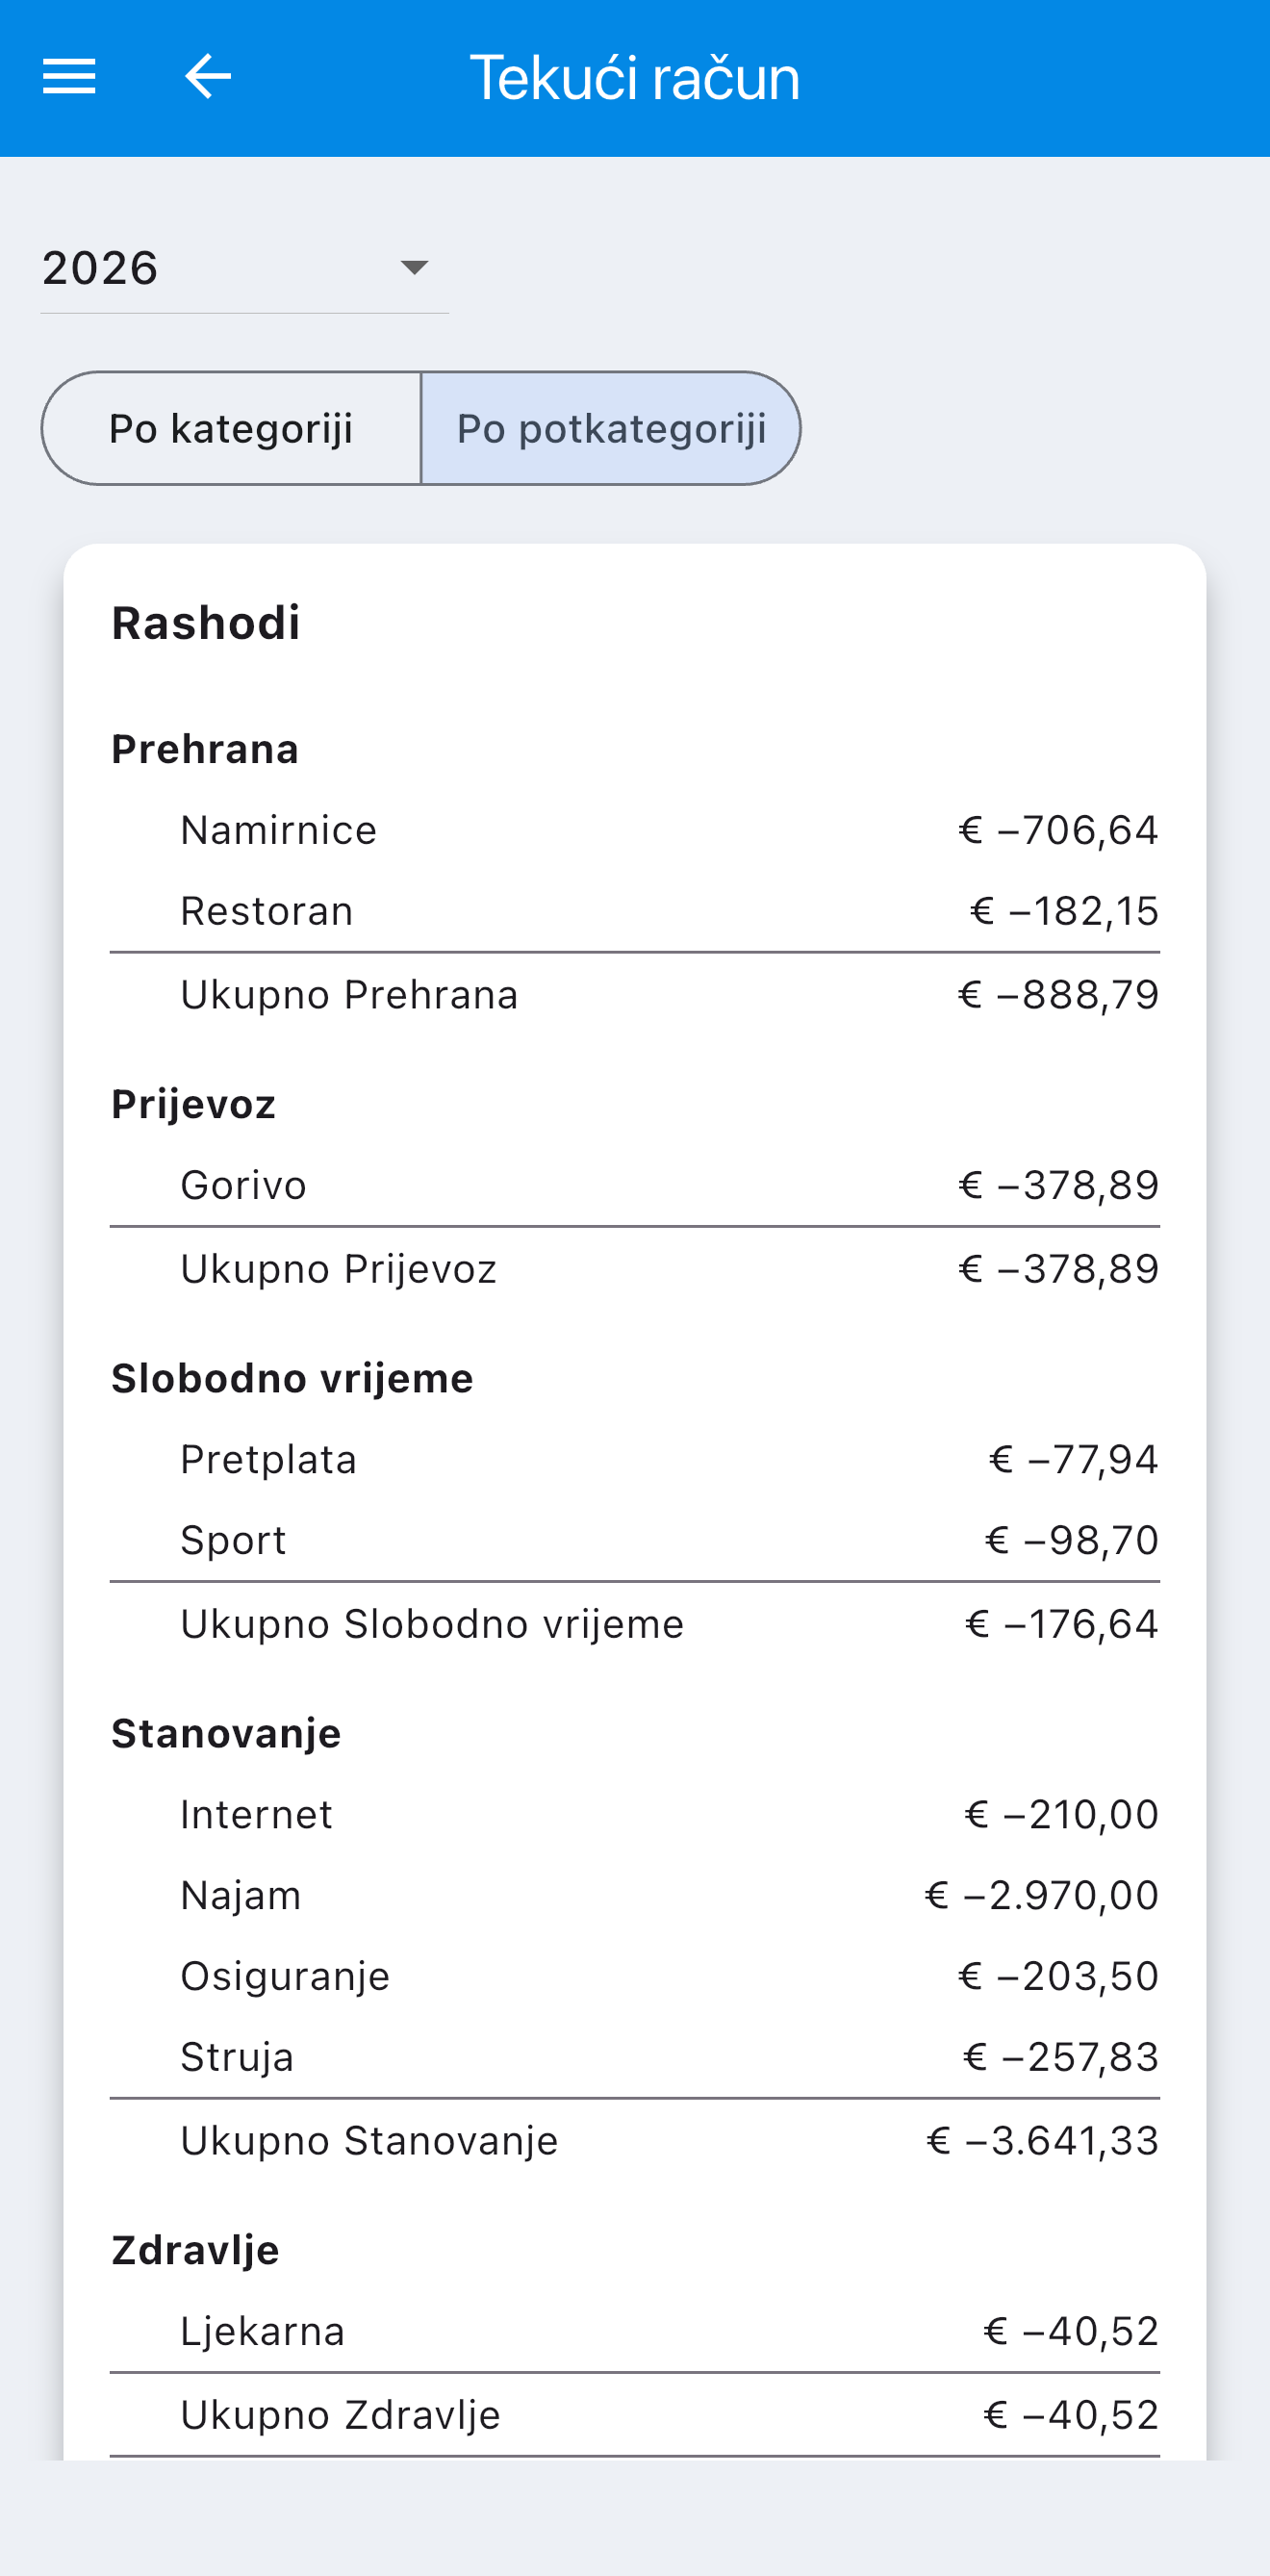Select the Restoran expense row

coord(635,911)
